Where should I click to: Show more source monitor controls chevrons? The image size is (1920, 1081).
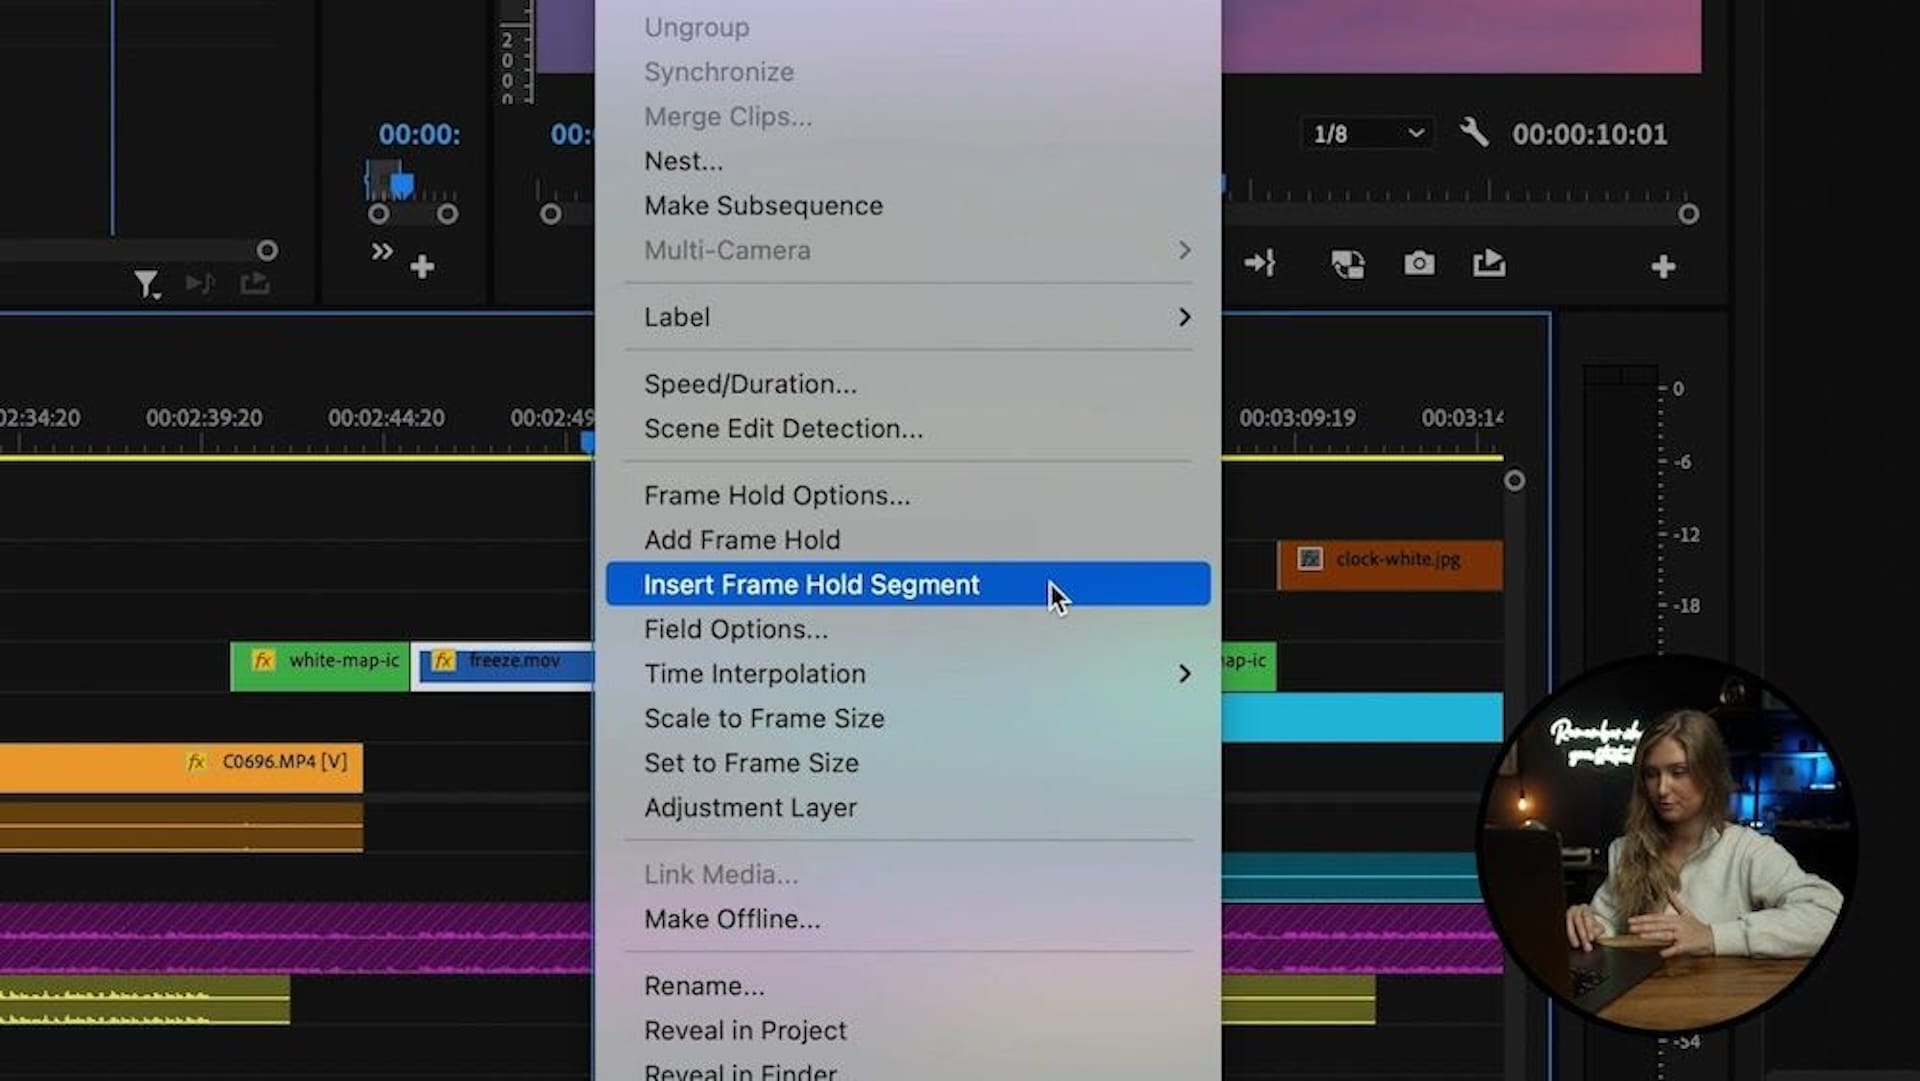click(x=381, y=252)
